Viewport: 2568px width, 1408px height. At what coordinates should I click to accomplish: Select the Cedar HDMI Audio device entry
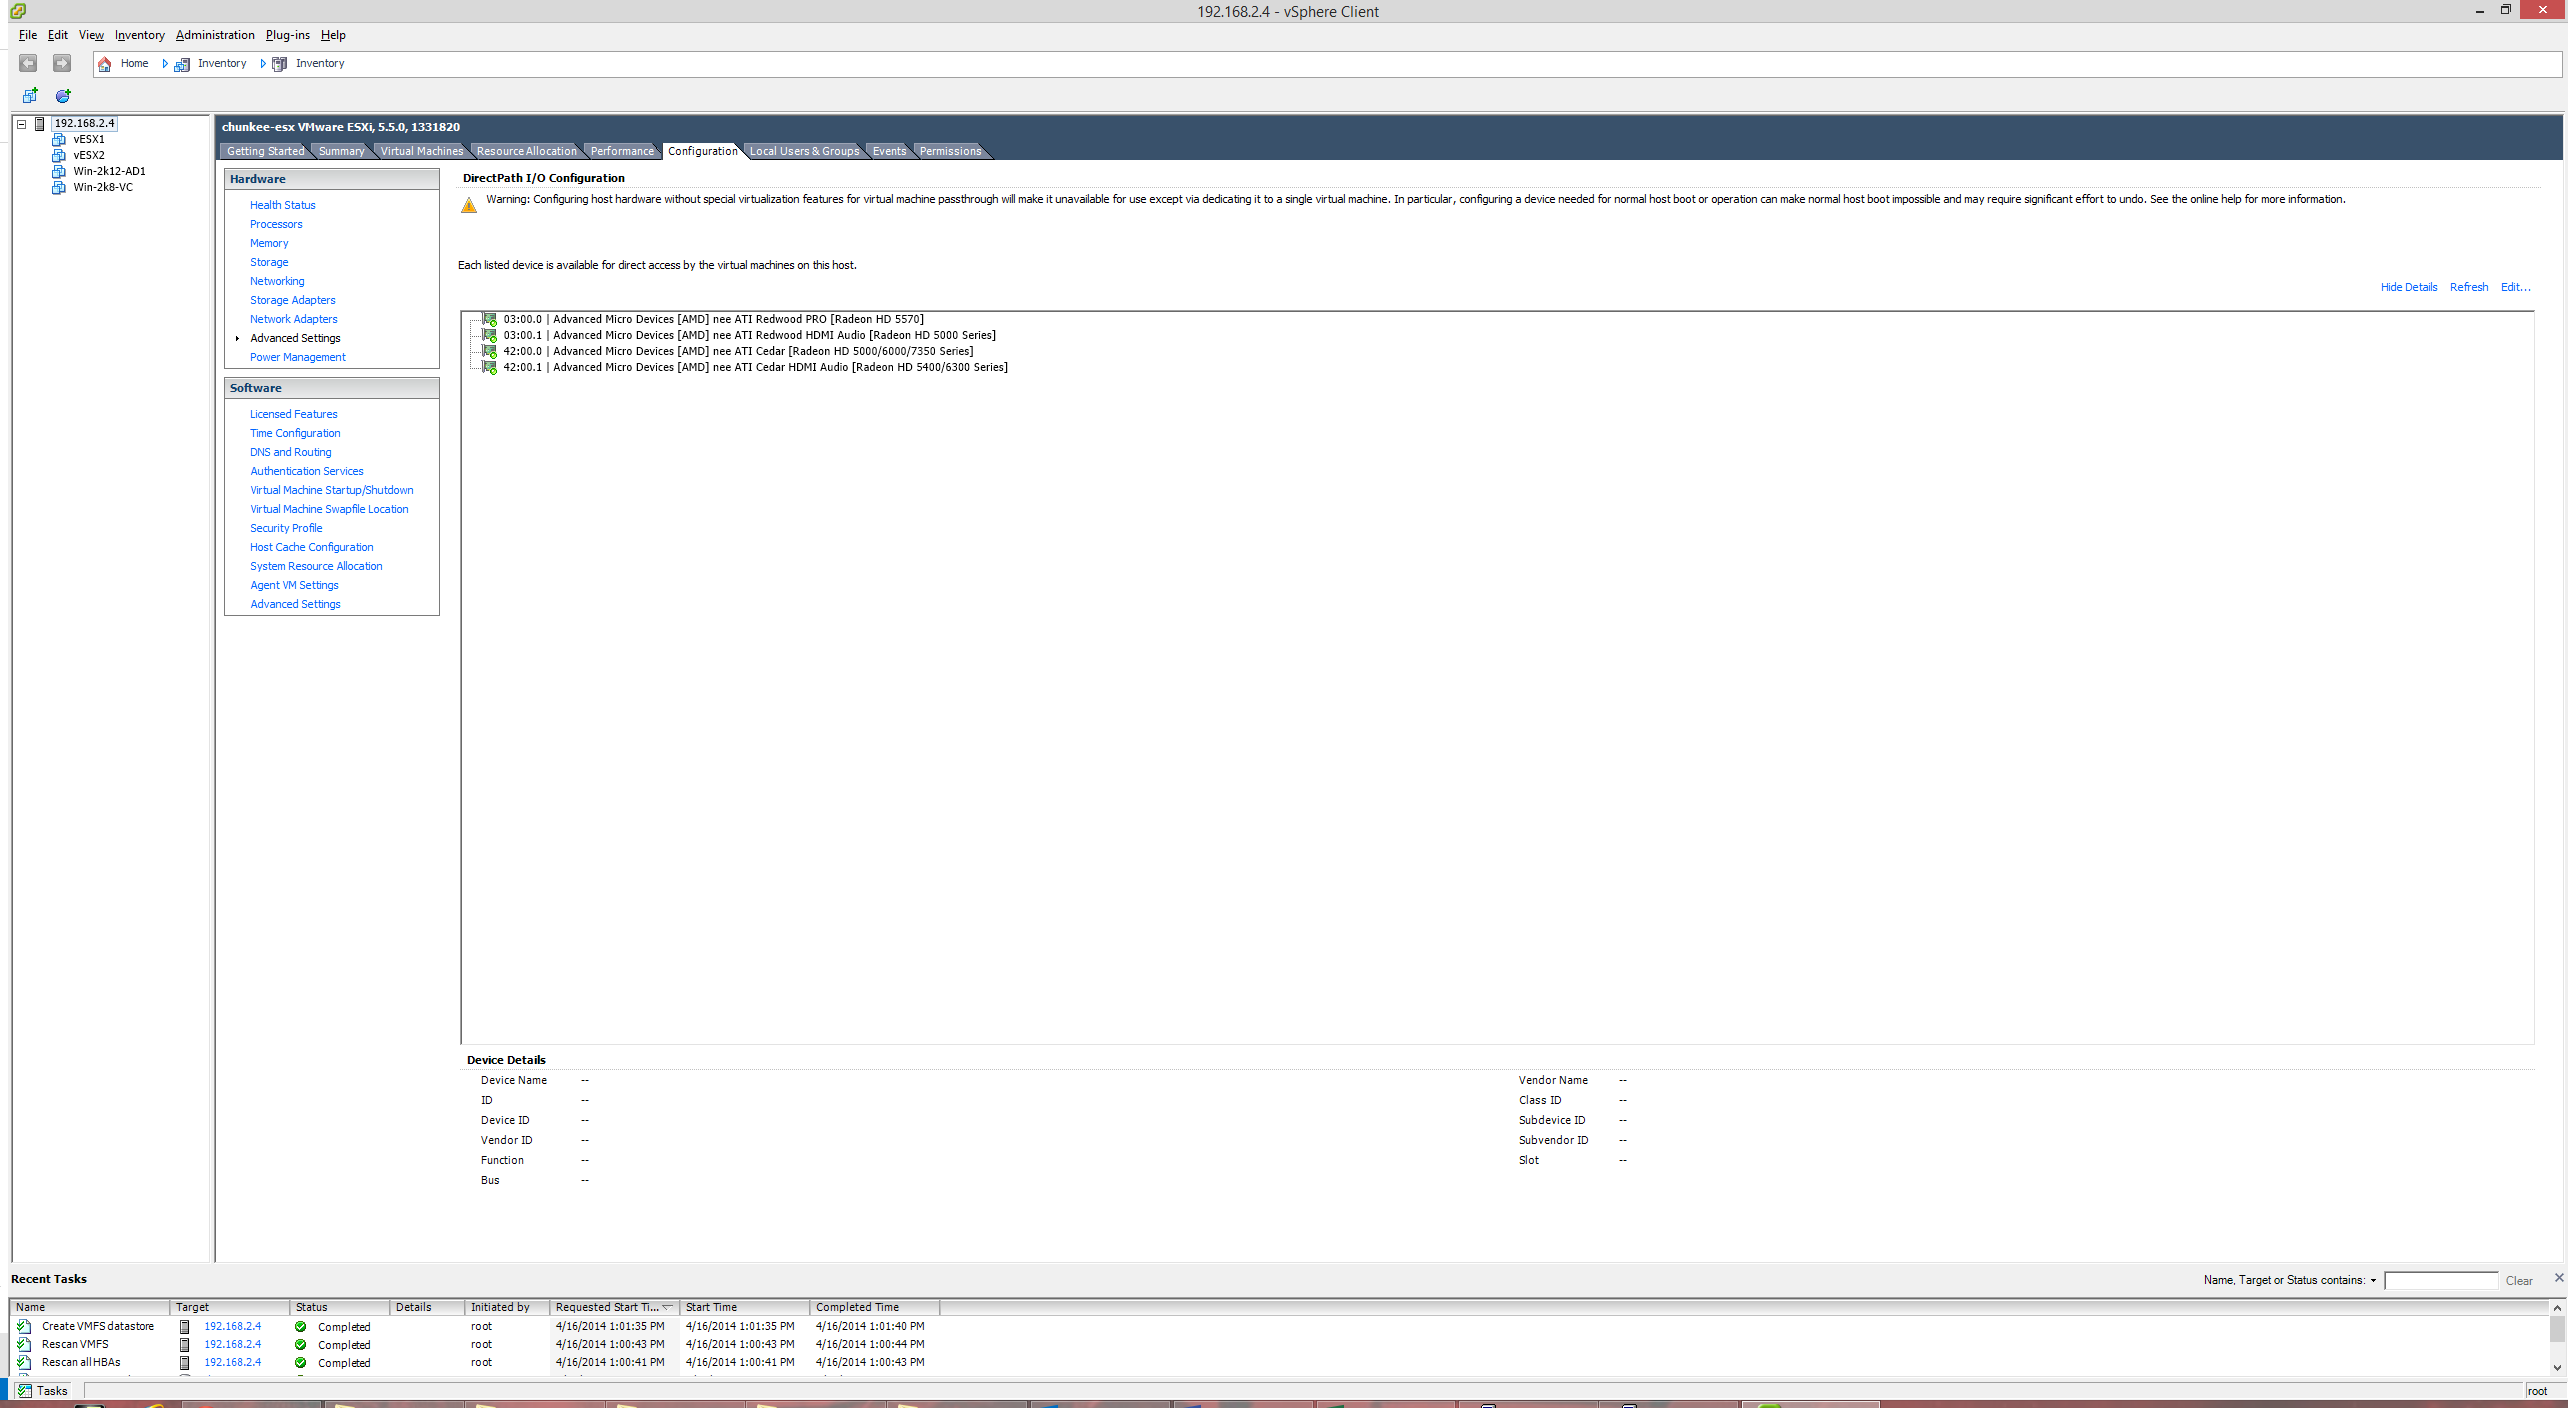754,368
